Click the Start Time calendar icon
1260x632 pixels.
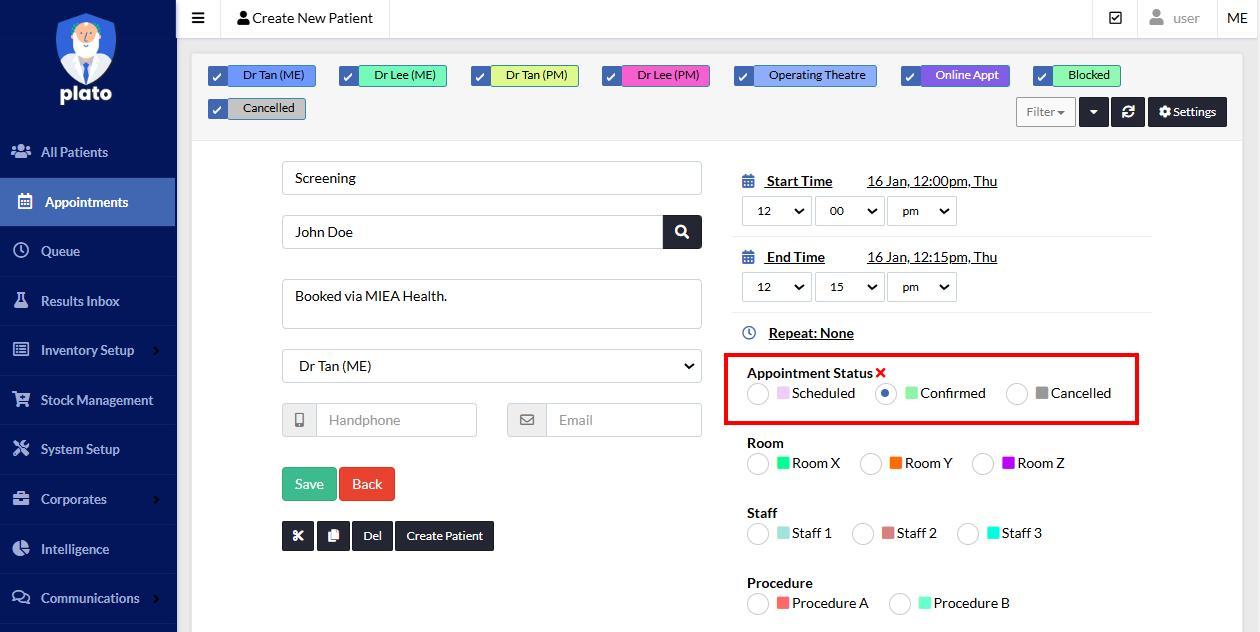(748, 181)
